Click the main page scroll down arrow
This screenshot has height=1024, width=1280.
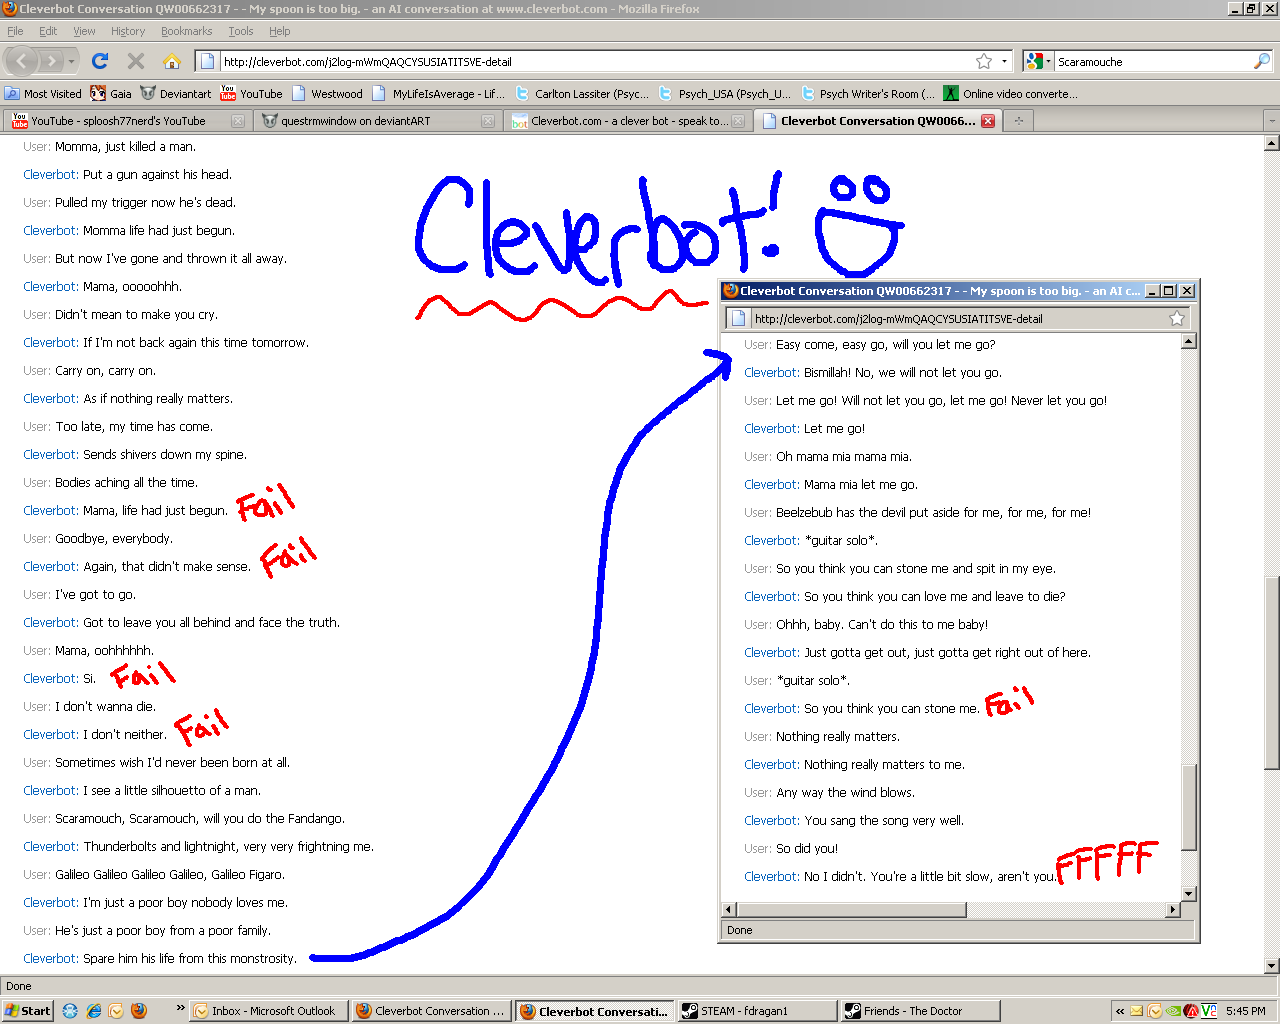point(1272,966)
